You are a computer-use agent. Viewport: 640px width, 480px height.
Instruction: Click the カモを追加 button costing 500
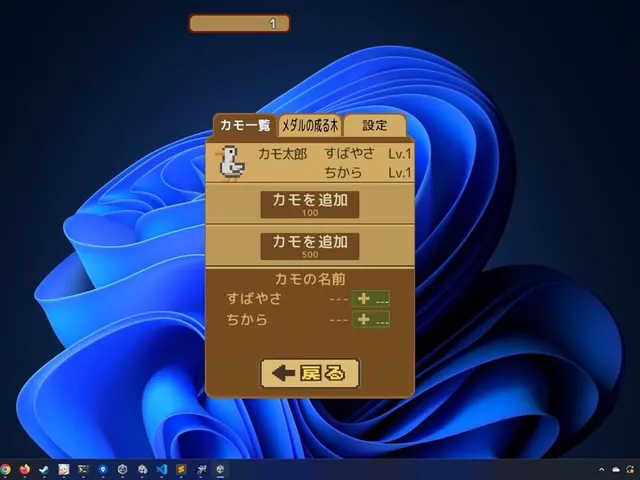coord(310,246)
